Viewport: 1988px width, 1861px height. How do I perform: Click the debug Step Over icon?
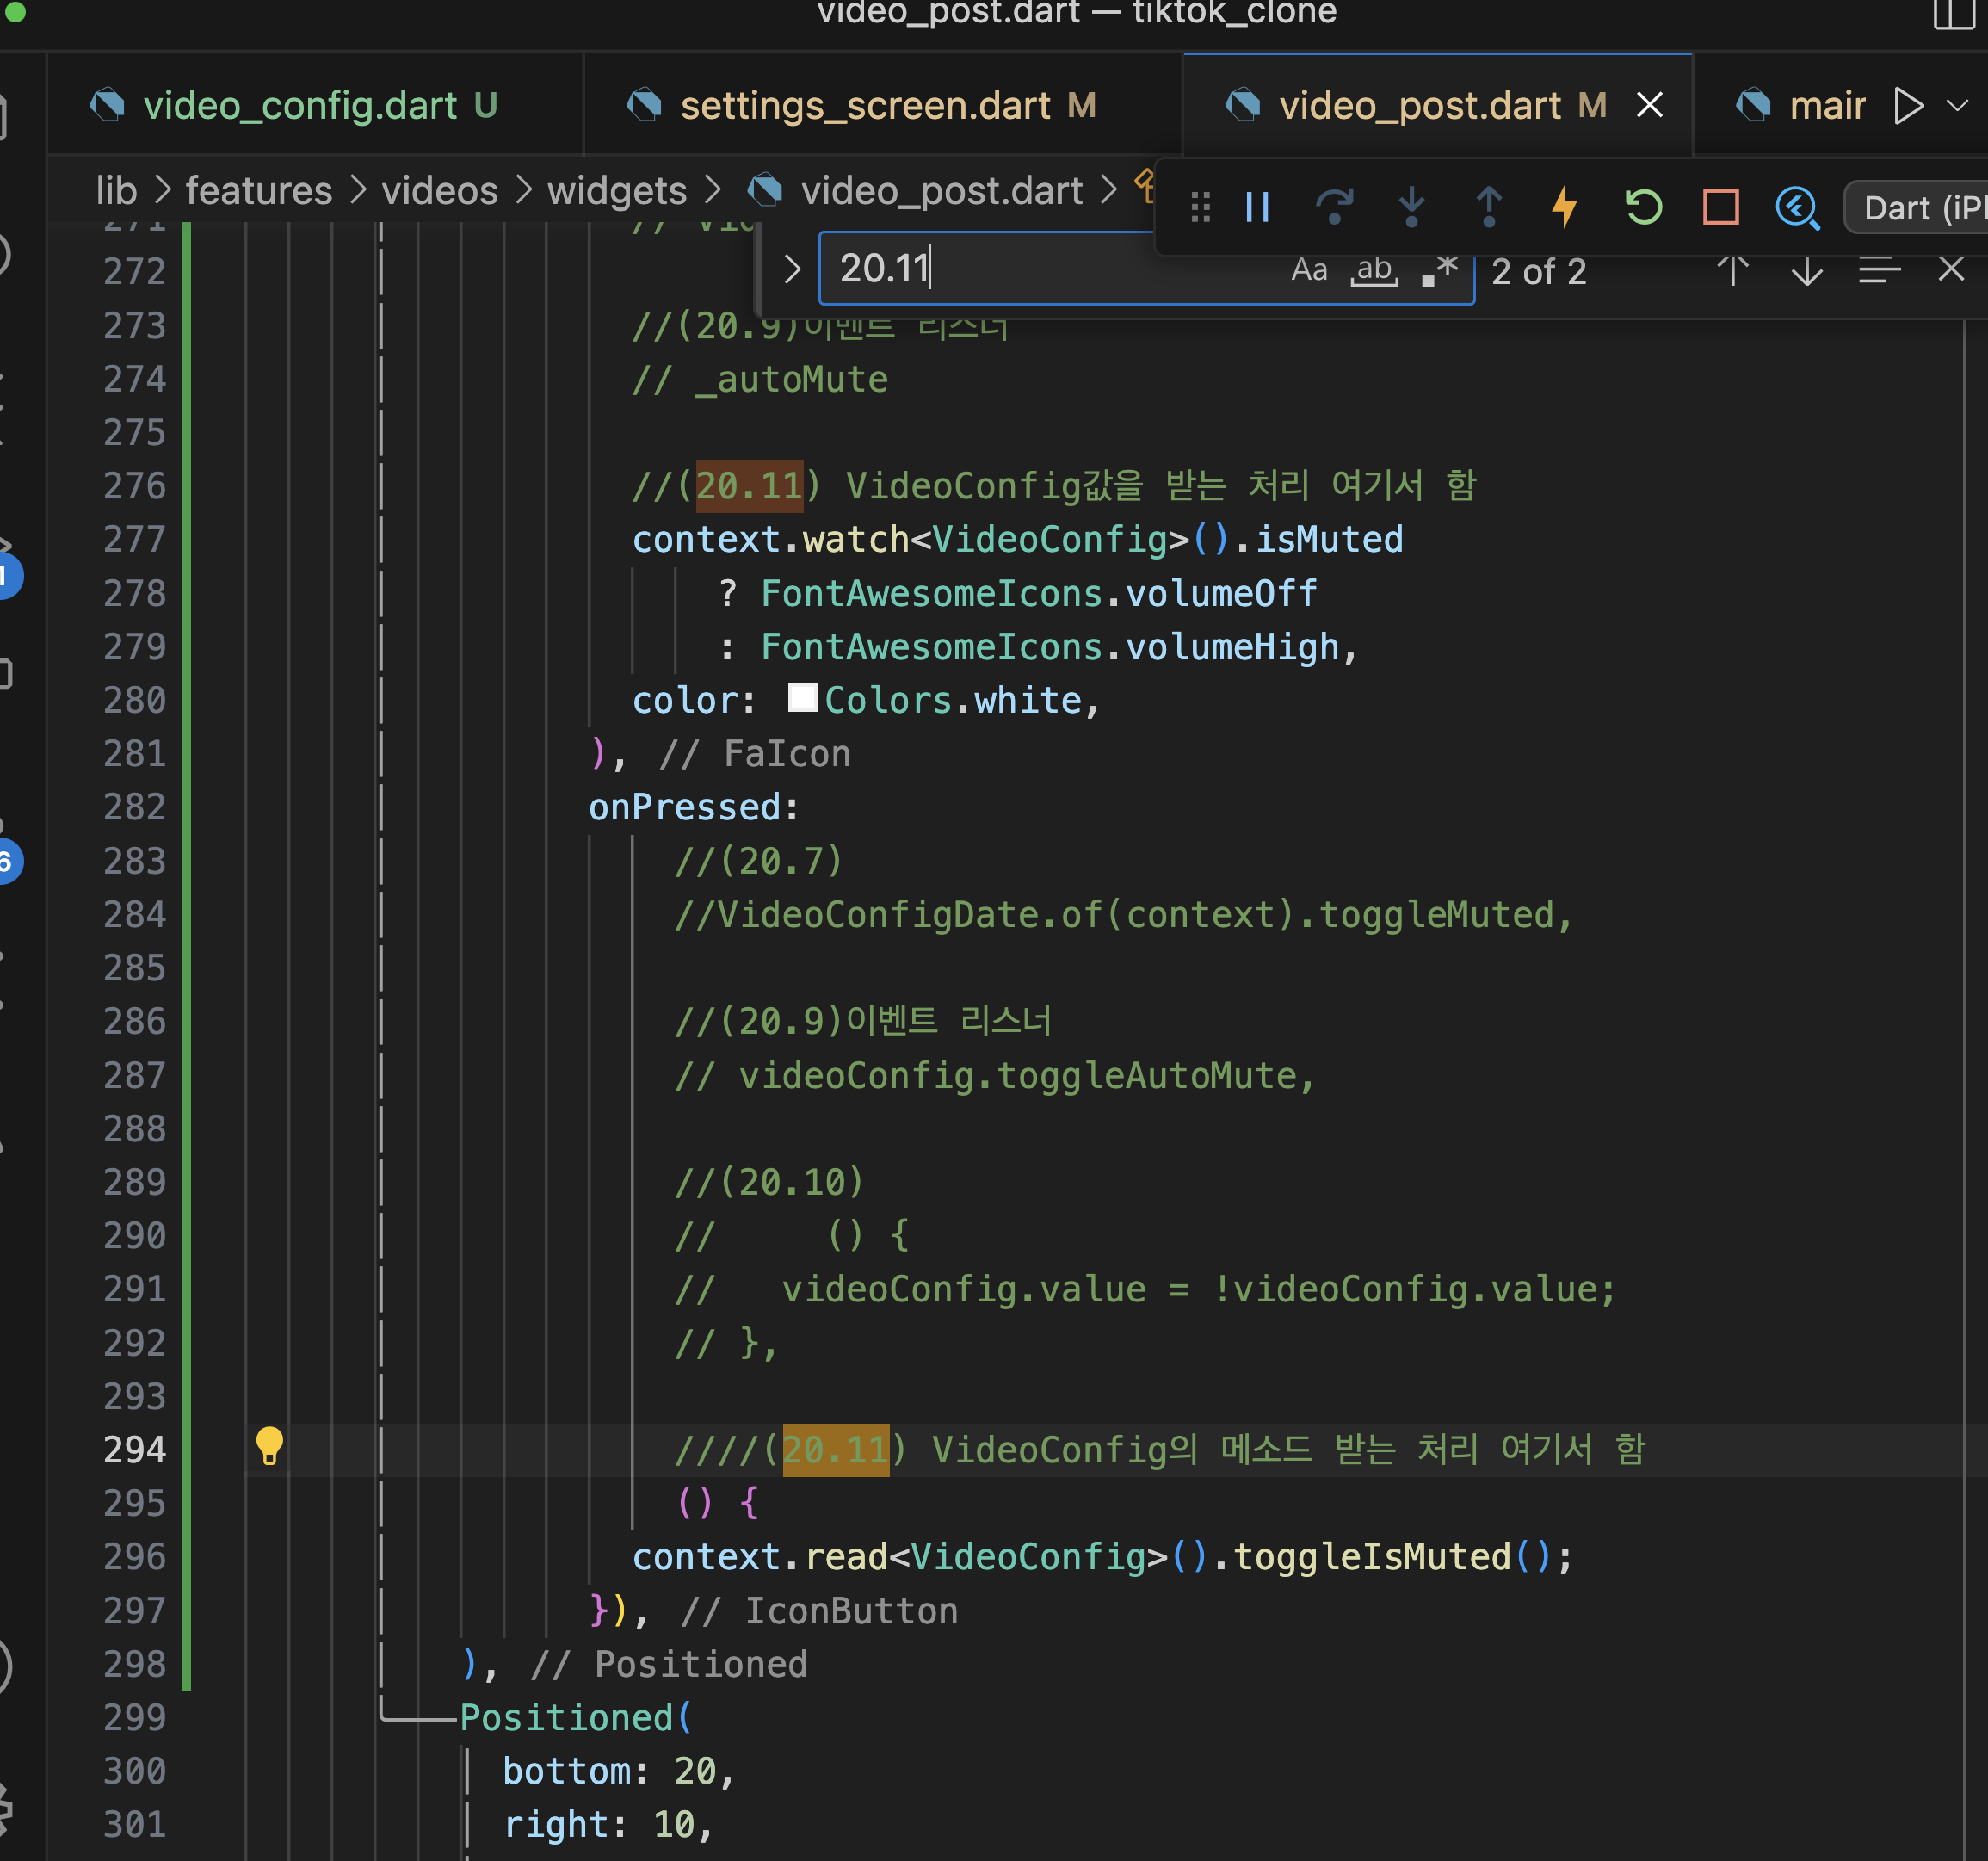[1334, 208]
